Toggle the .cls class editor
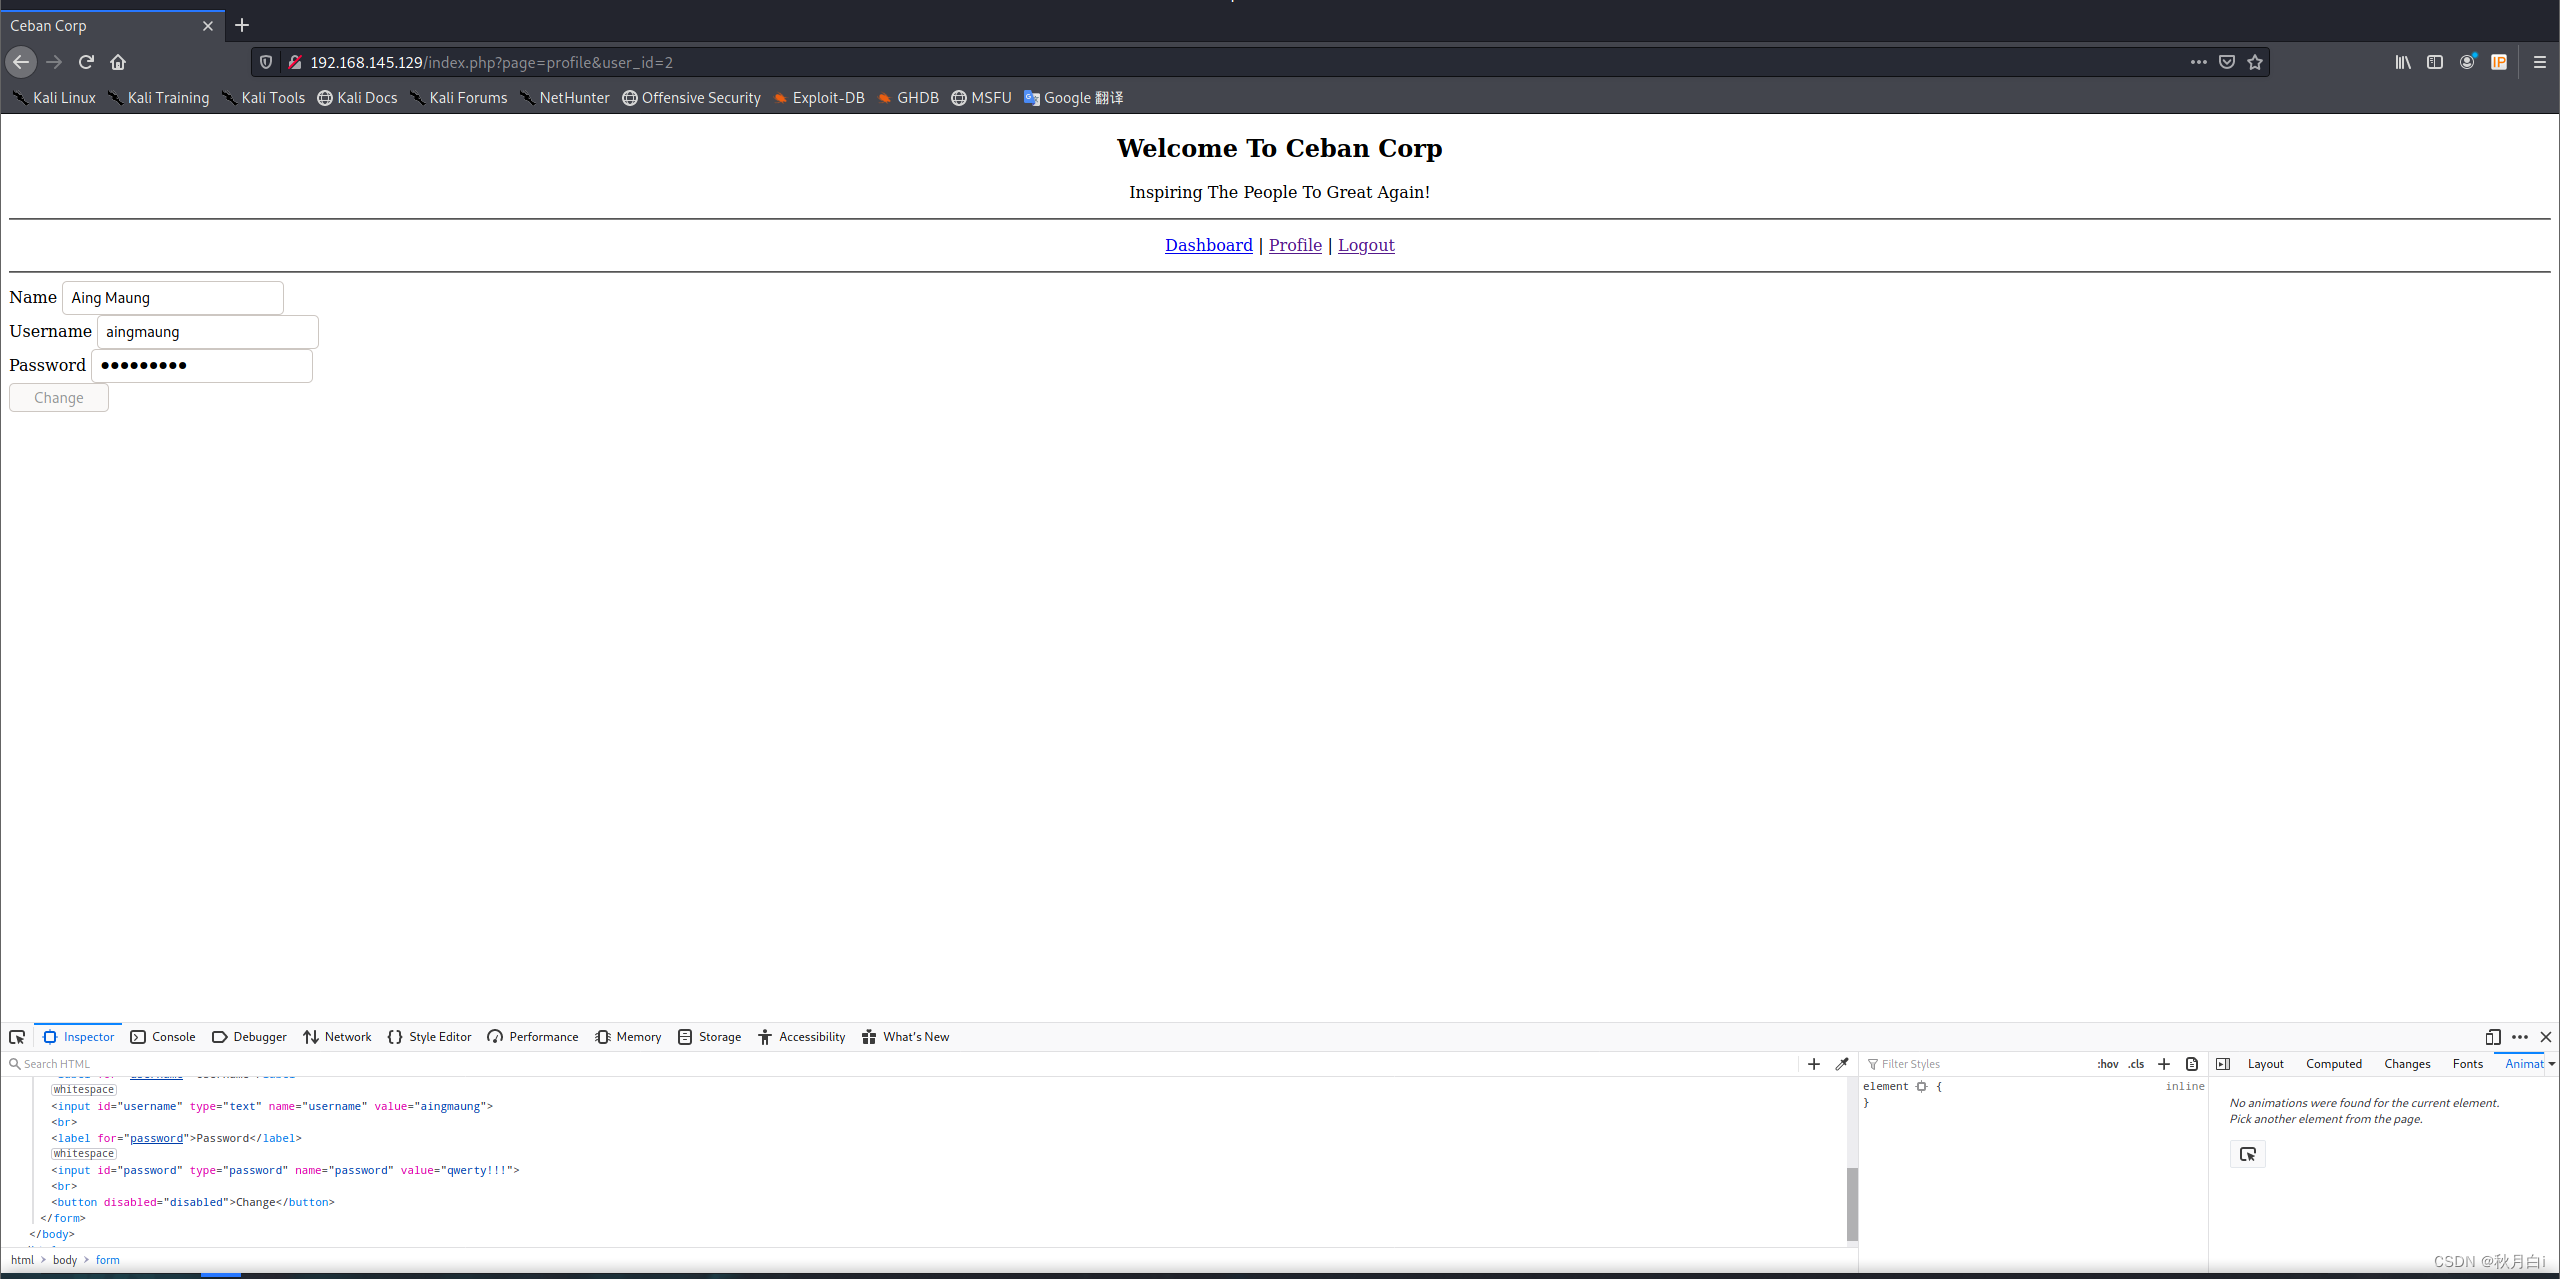 tap(2138, 1063)
